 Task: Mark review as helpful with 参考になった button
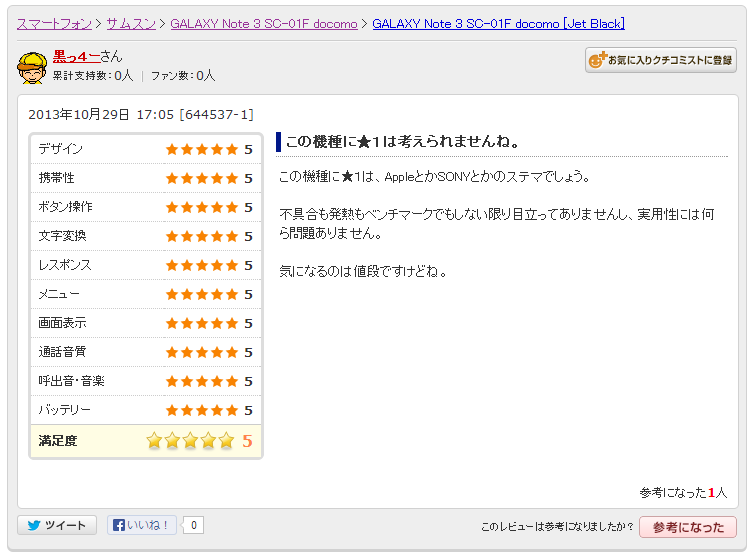[688, 527]
